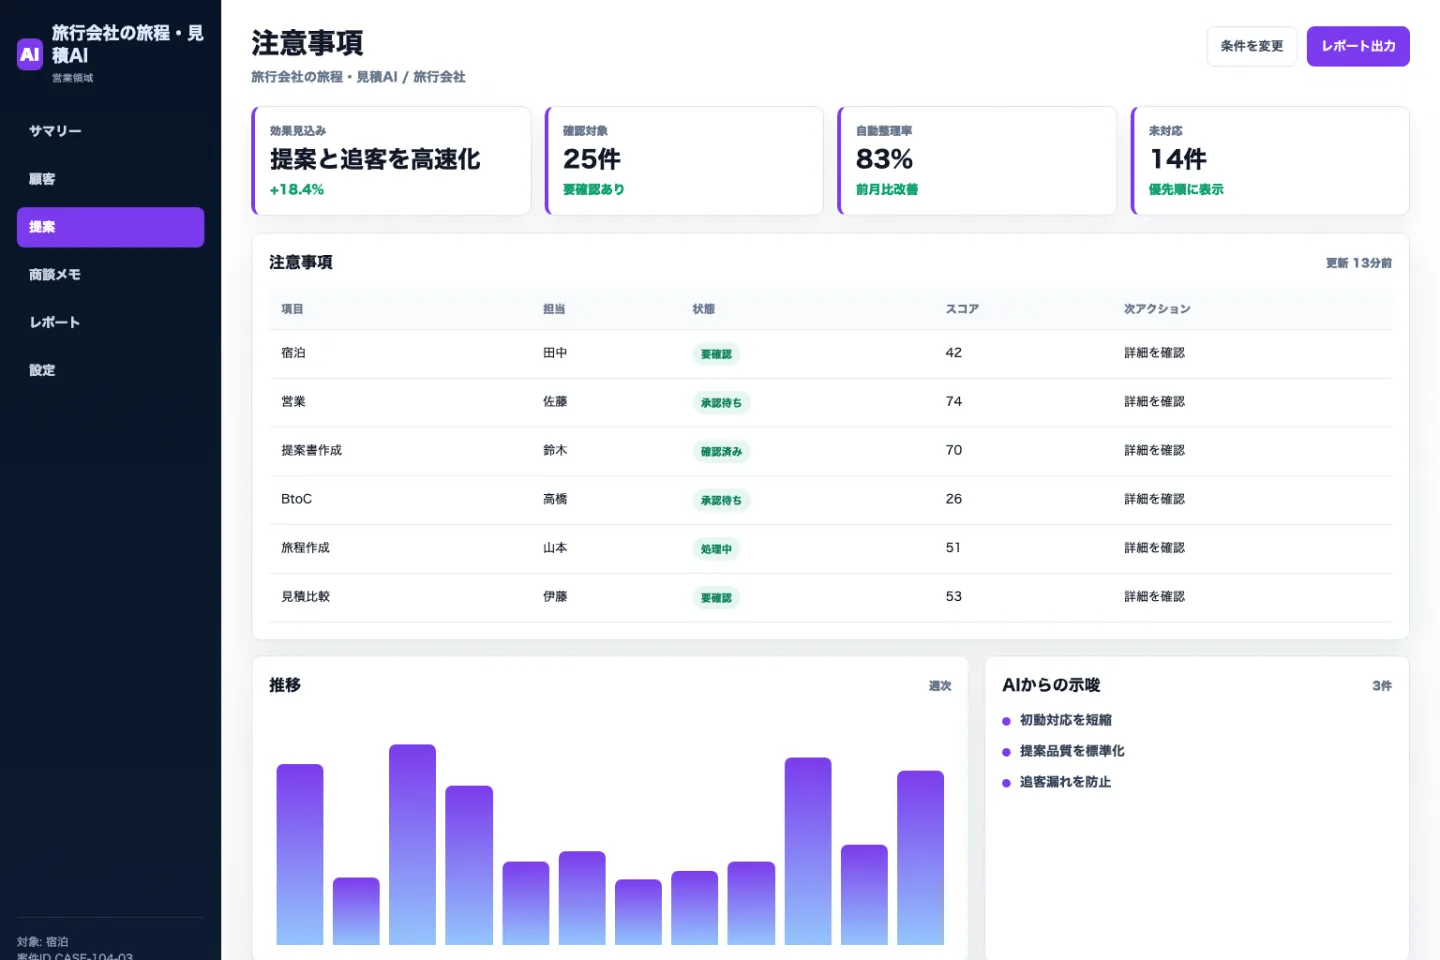Click 詳細を確認 in the 提案書作成 row
The height and width of the screenshot is (960, 1440).
(x=1154, y=451)
